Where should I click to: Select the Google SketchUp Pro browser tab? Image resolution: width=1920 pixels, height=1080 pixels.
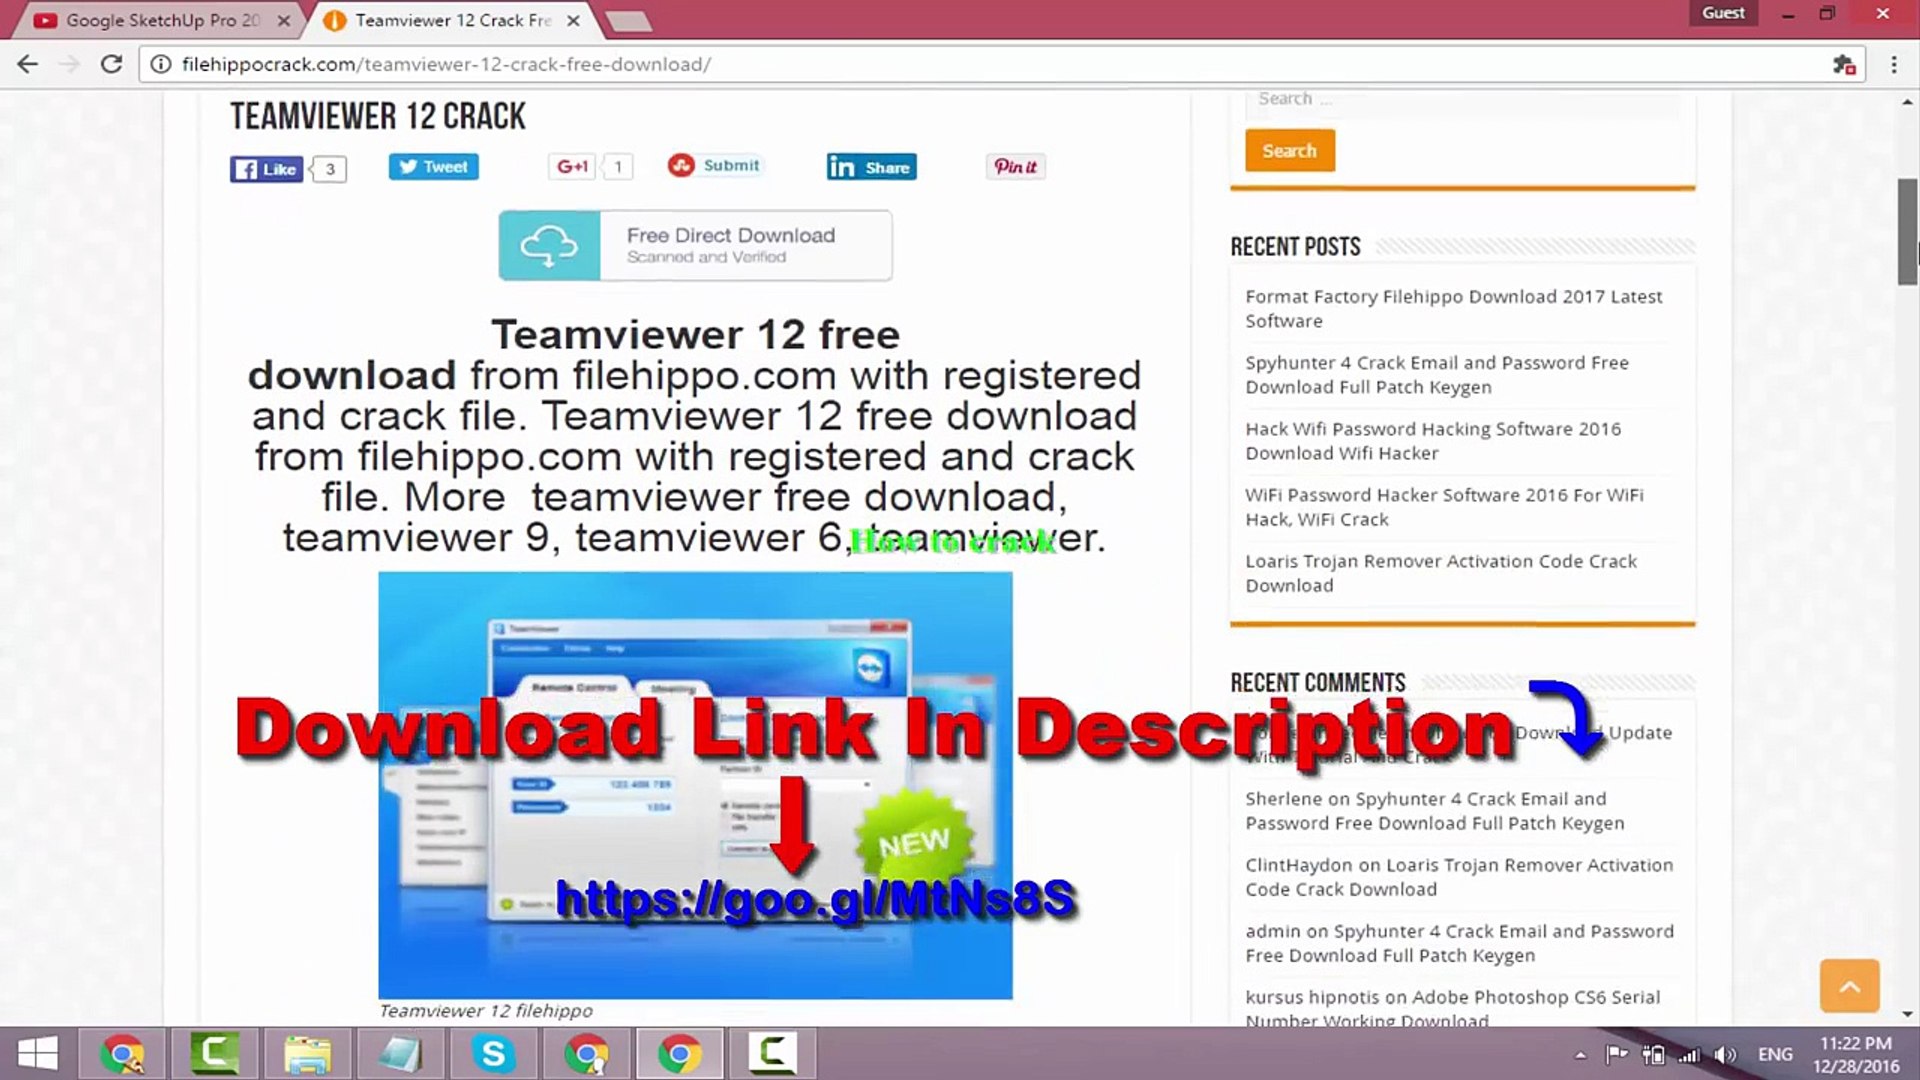click(158, 20)
